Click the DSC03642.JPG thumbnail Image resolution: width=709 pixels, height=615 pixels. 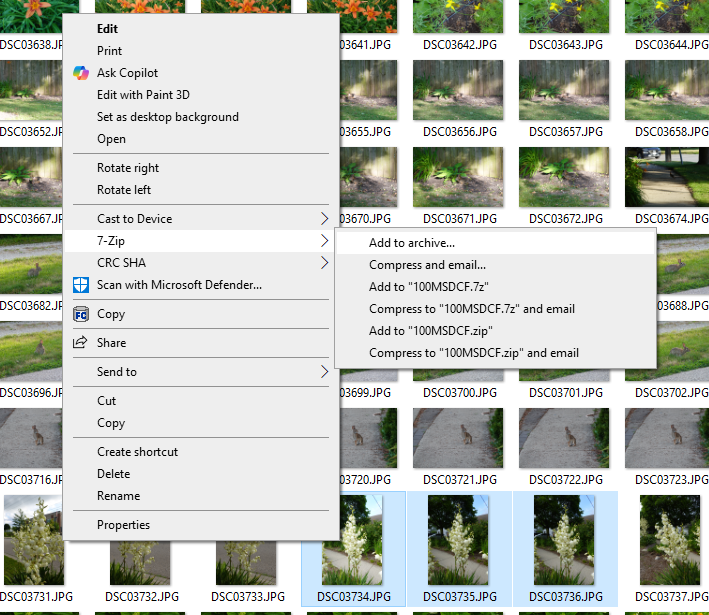458,16
